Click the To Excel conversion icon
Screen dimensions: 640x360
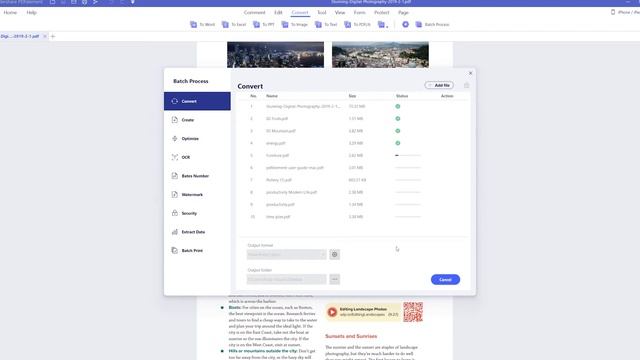(x=234, y=24)
